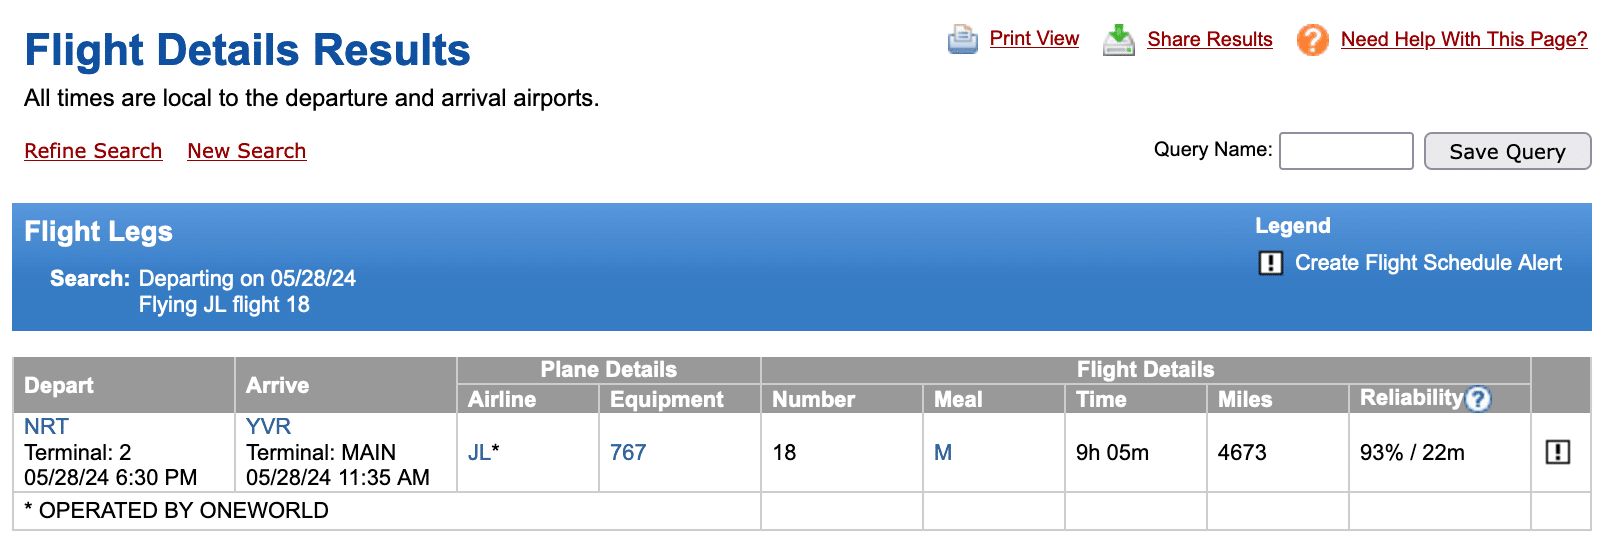This screenshot has height=543, width=1601.
Task: Click the Reliability help question icon
Action: tap(1478, 399)
